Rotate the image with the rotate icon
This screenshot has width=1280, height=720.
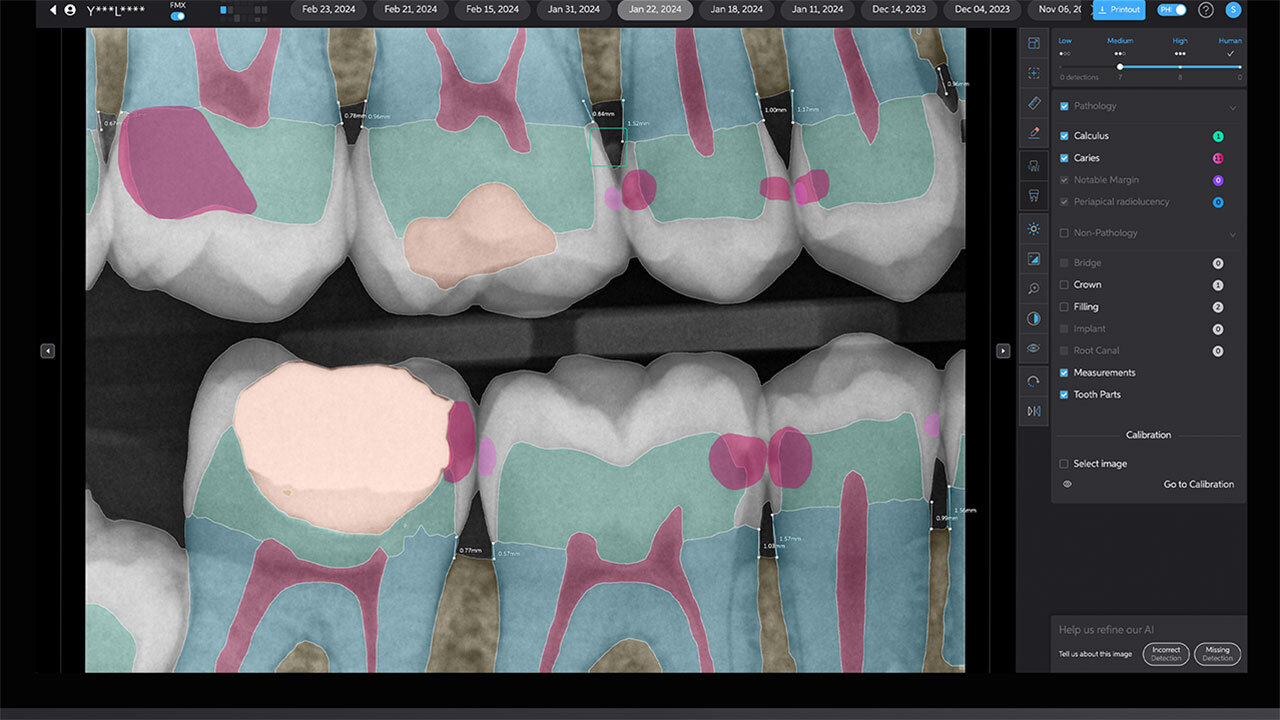tap(1034, 382)
